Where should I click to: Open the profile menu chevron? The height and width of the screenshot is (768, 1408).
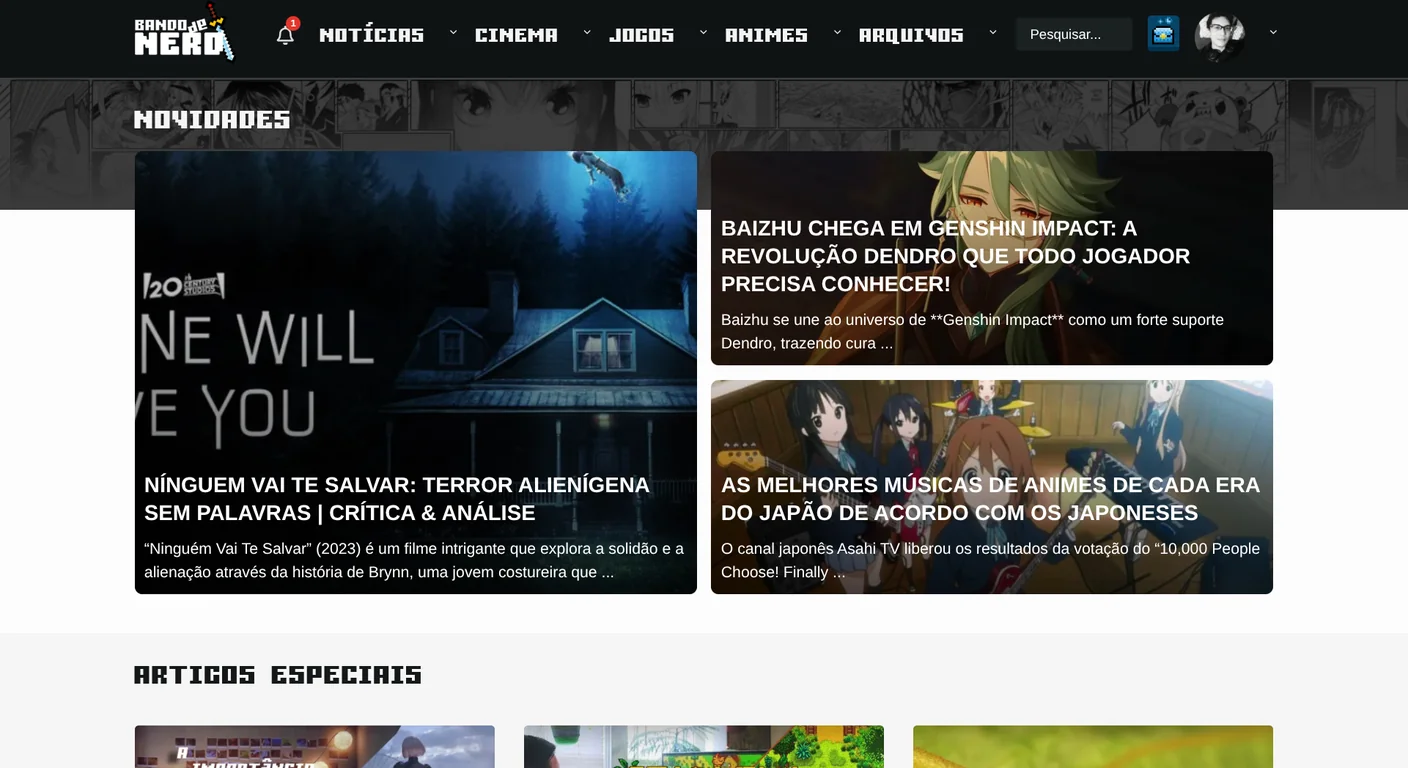[x=1273, y=32]
